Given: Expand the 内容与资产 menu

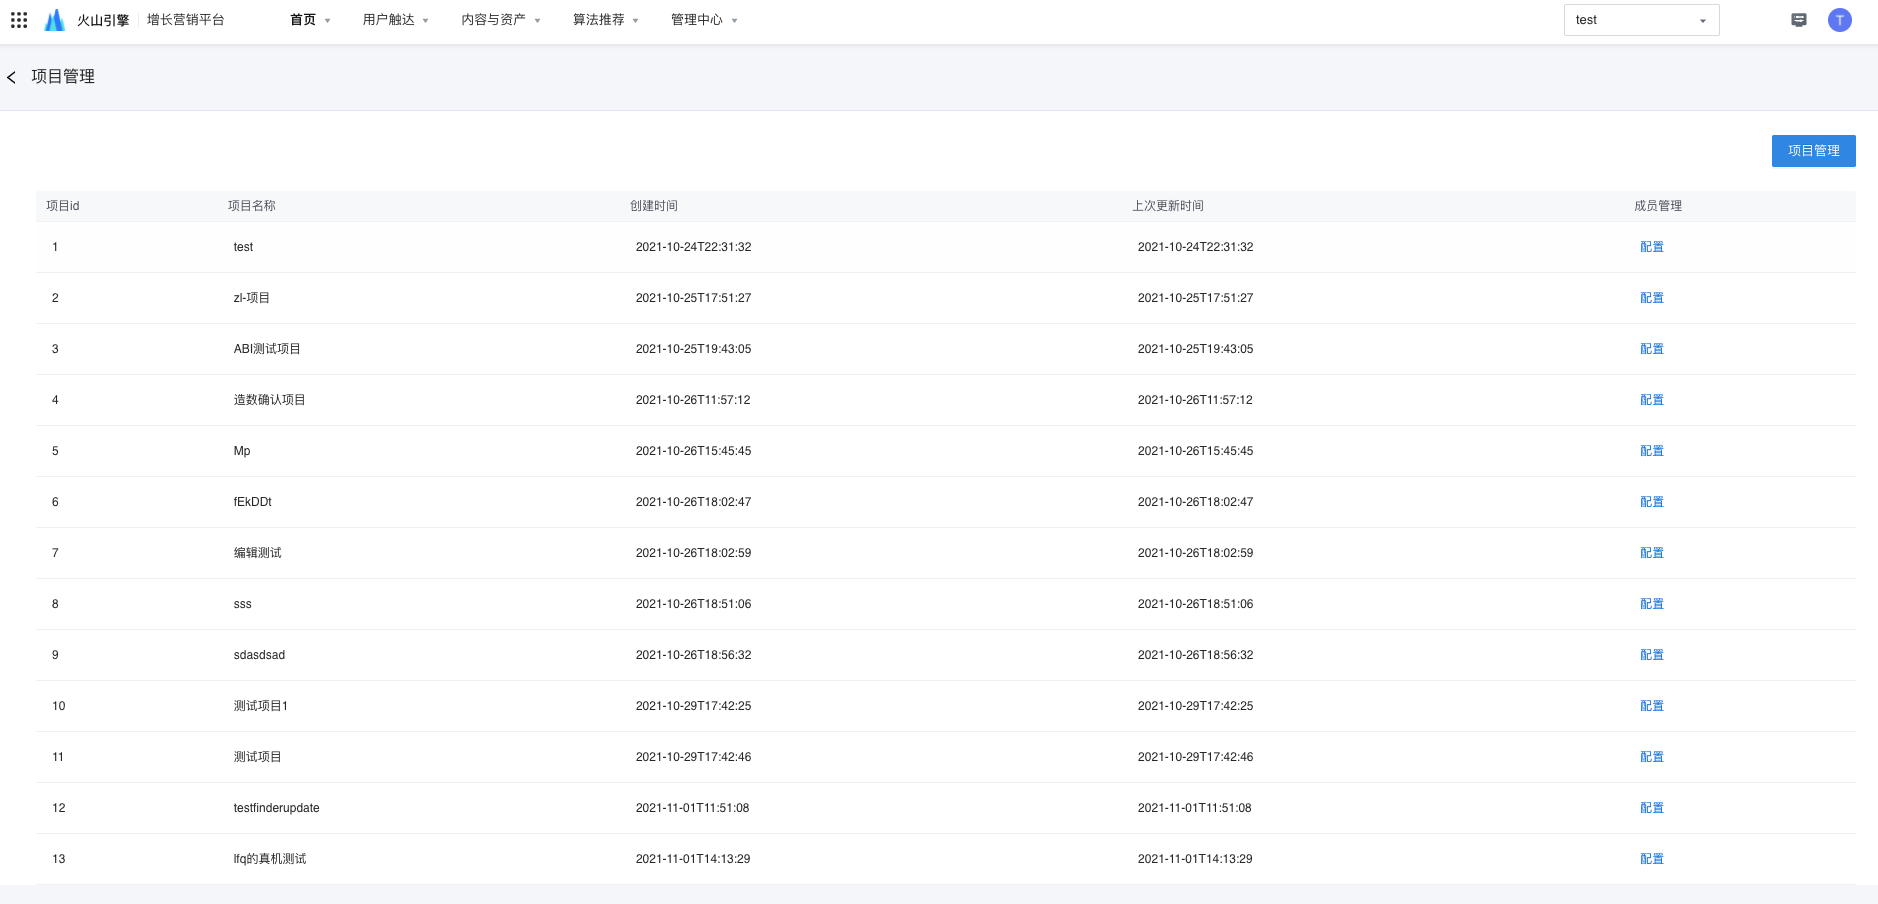Looking at the screenshot, I should click(x=501, y=20).
